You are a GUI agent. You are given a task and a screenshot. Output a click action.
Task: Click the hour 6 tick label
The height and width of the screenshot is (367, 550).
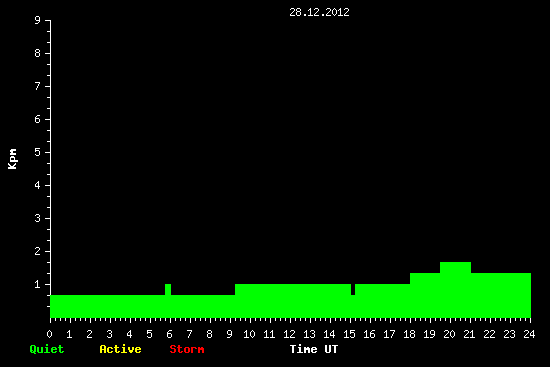tap(169, 334)
